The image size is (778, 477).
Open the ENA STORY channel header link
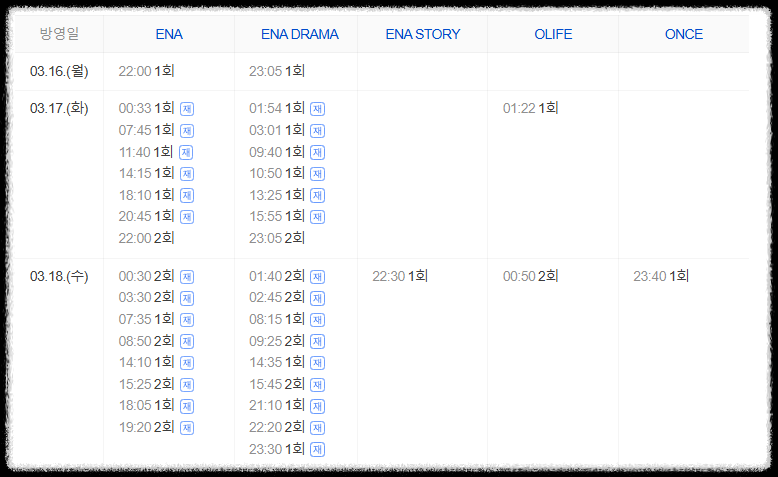pyautogui.click(x=423, y=34)
